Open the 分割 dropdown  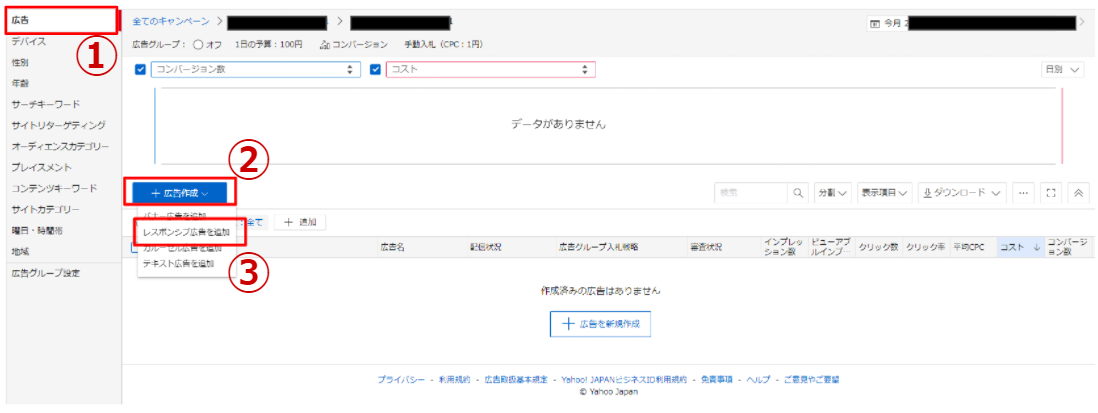[x=832, y=192]
